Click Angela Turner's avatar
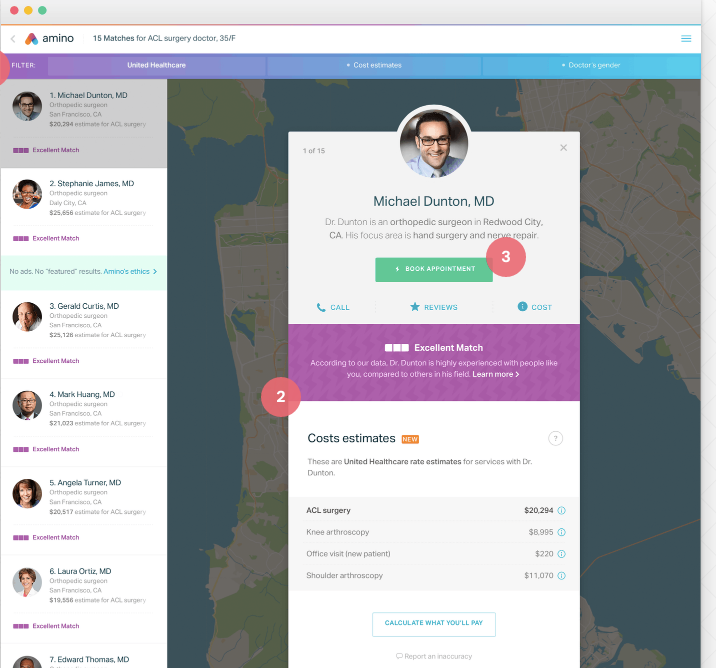 point(27,493)
